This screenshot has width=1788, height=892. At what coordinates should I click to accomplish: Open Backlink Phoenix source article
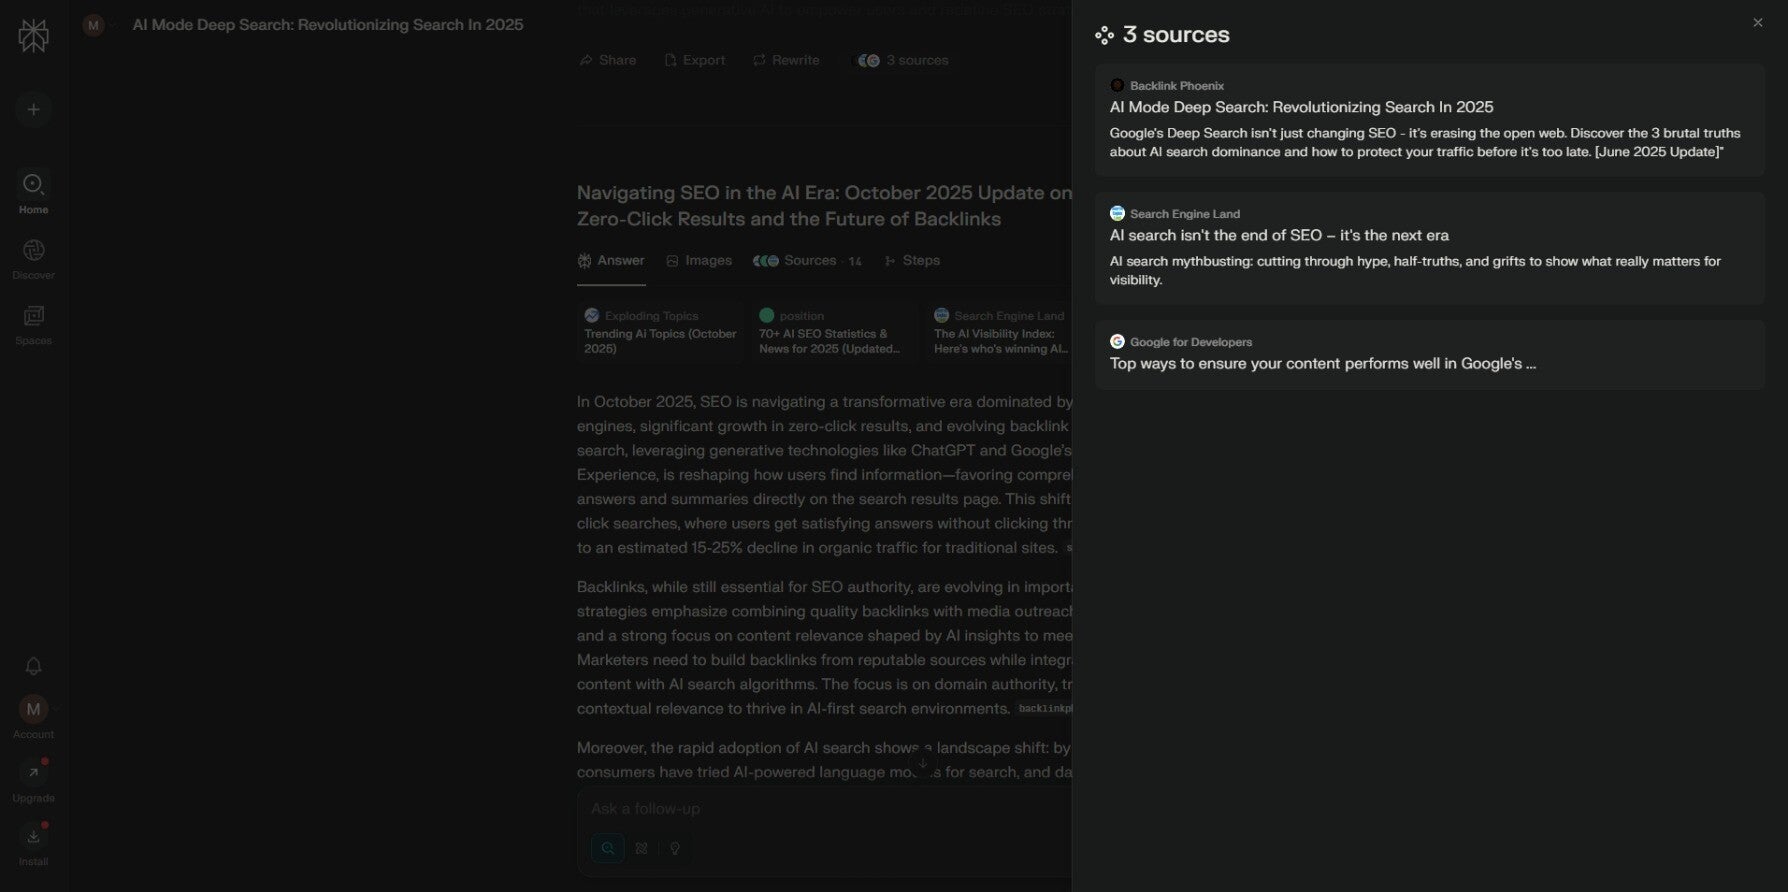(1301, 107)
